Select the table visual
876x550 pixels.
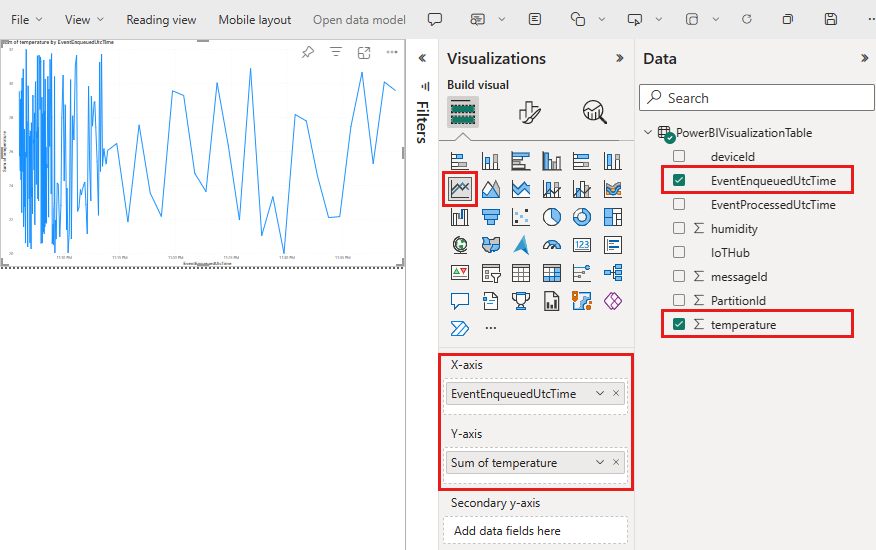coord(521,273)
